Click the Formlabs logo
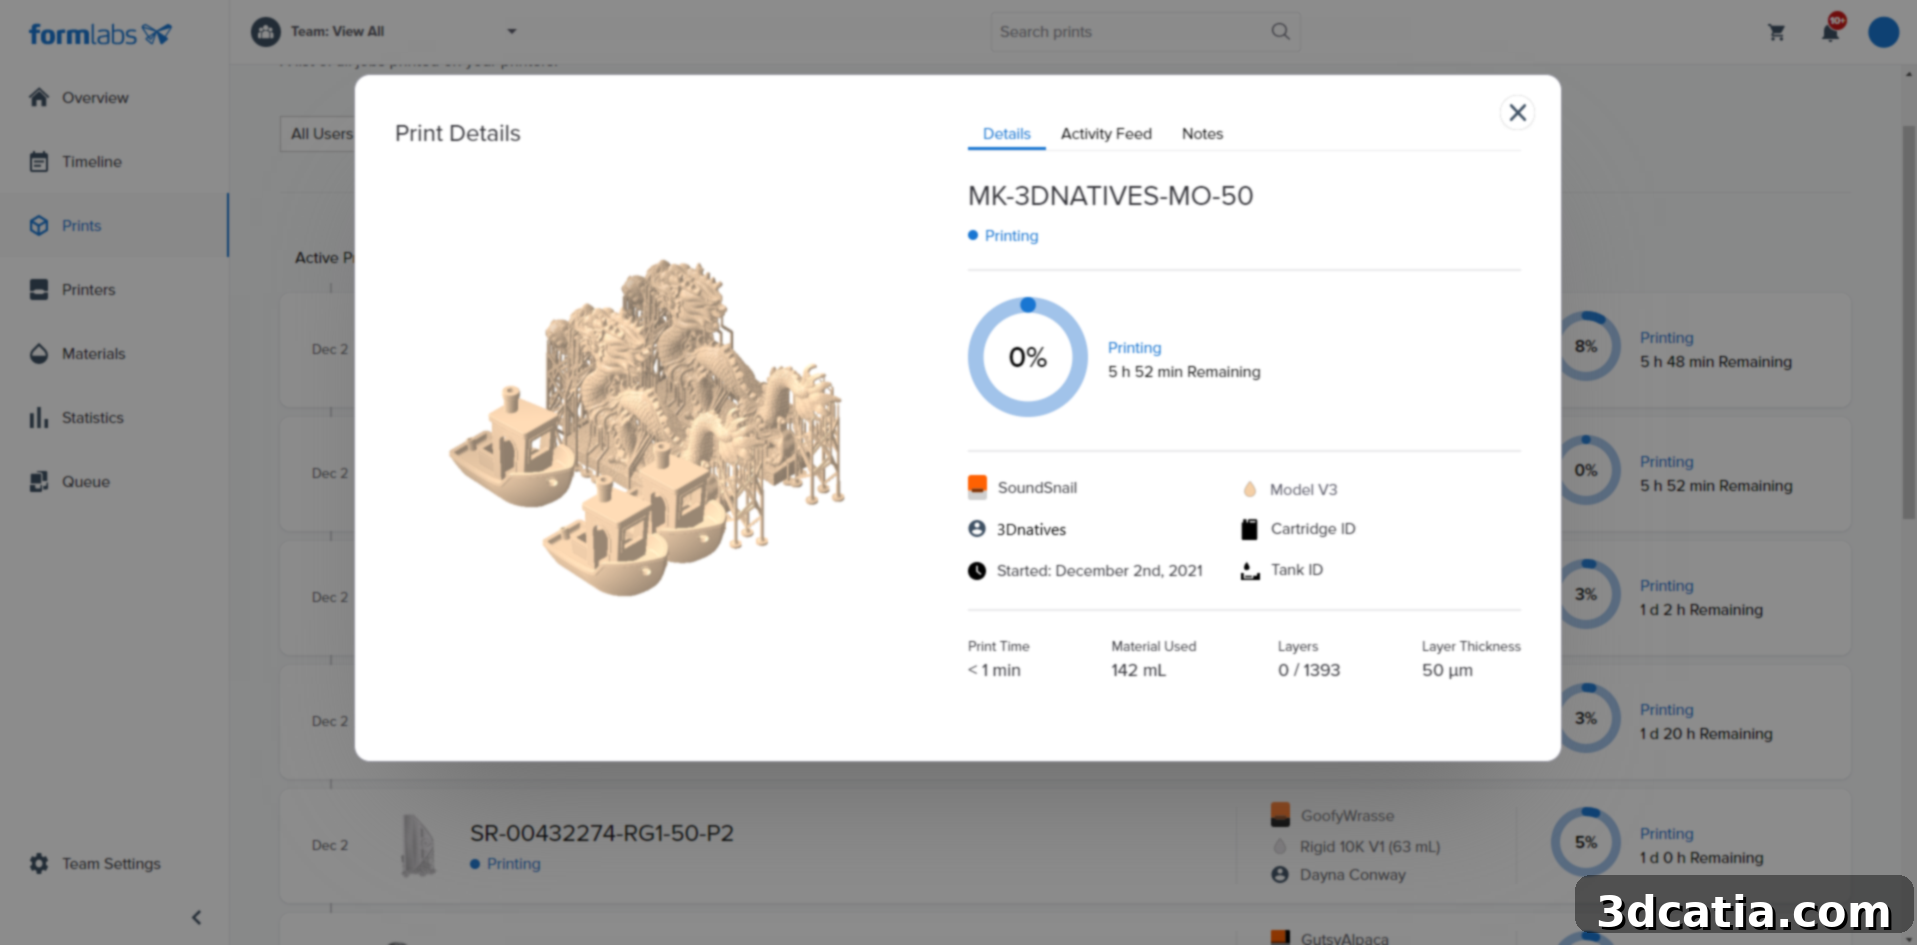Screen dimensions: 1917x945 coord(100,34)
